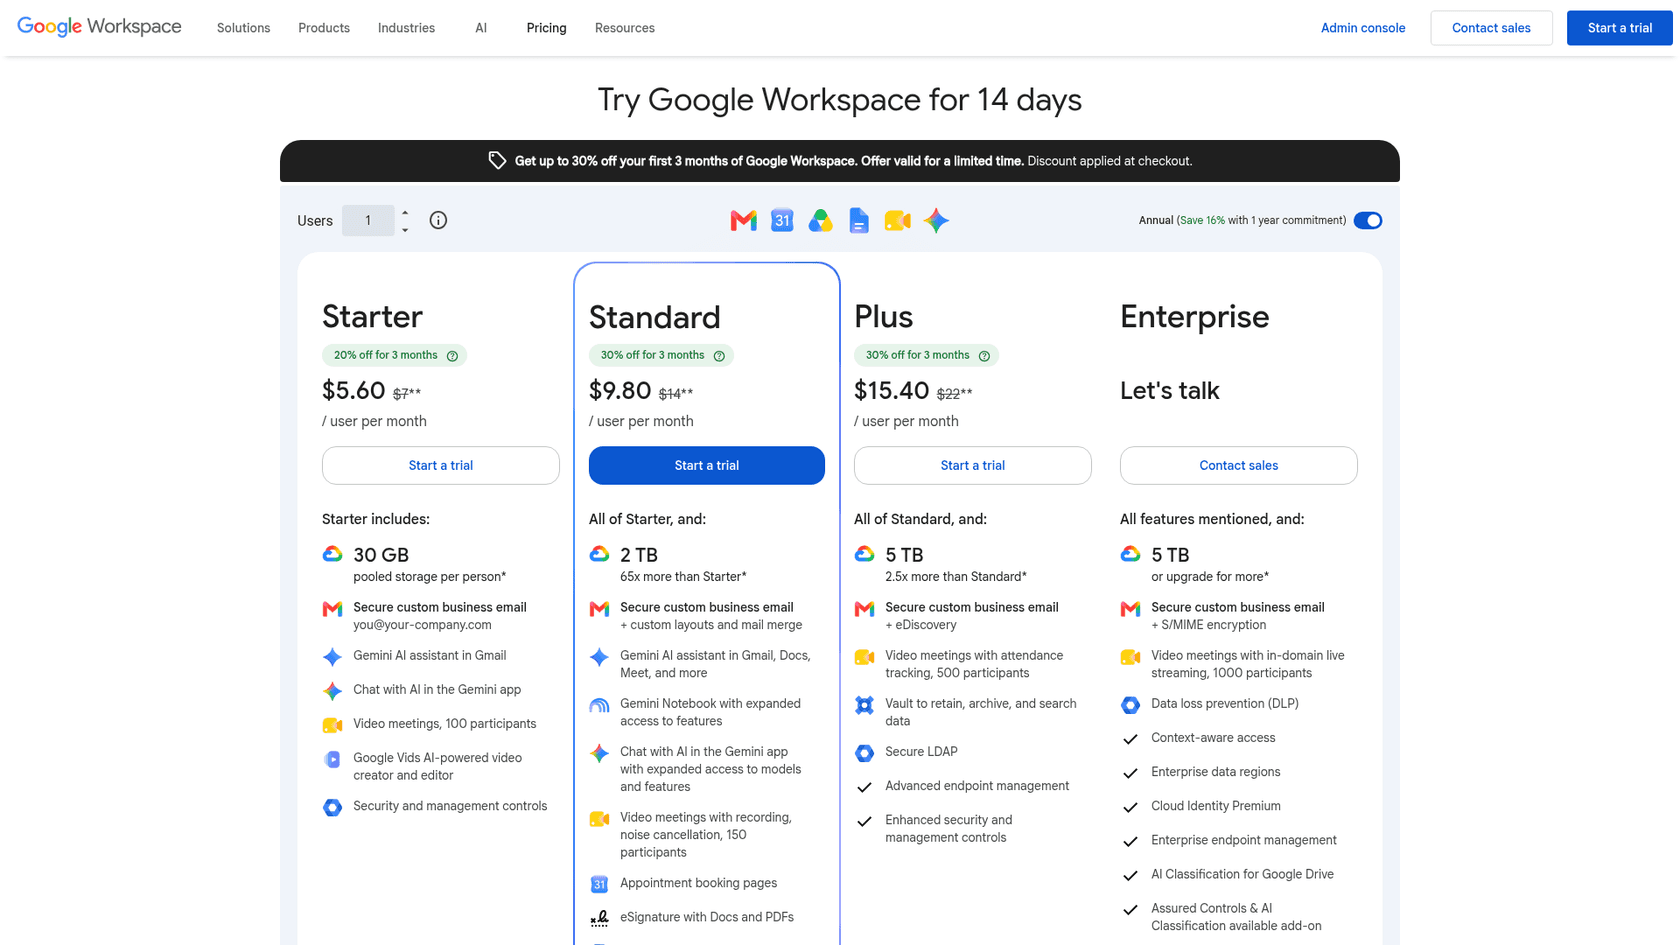Open the Solutions menu
Screen dimensions: 1680x945
tap(243, 28)
